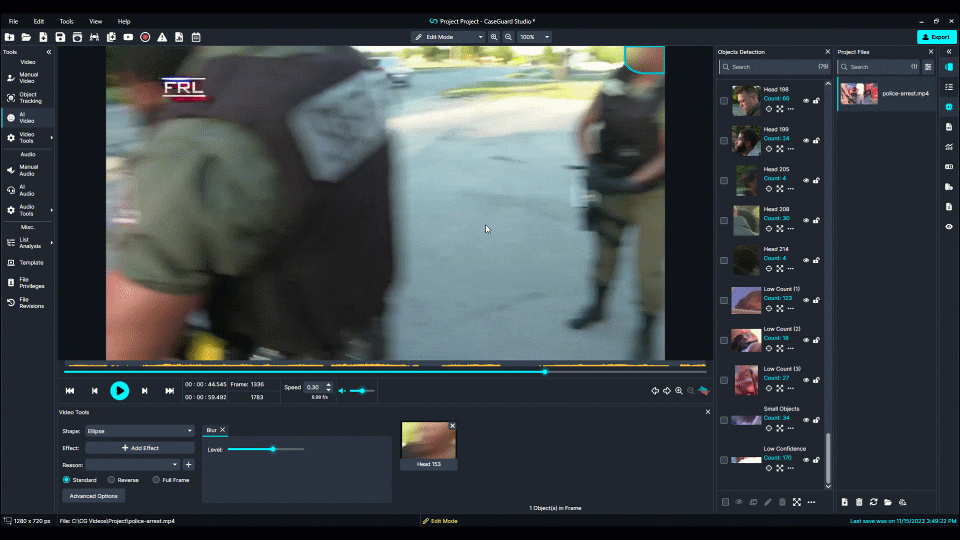Play the video
Image resolution: width=960 pixels, height=540 pixels.
119,391
